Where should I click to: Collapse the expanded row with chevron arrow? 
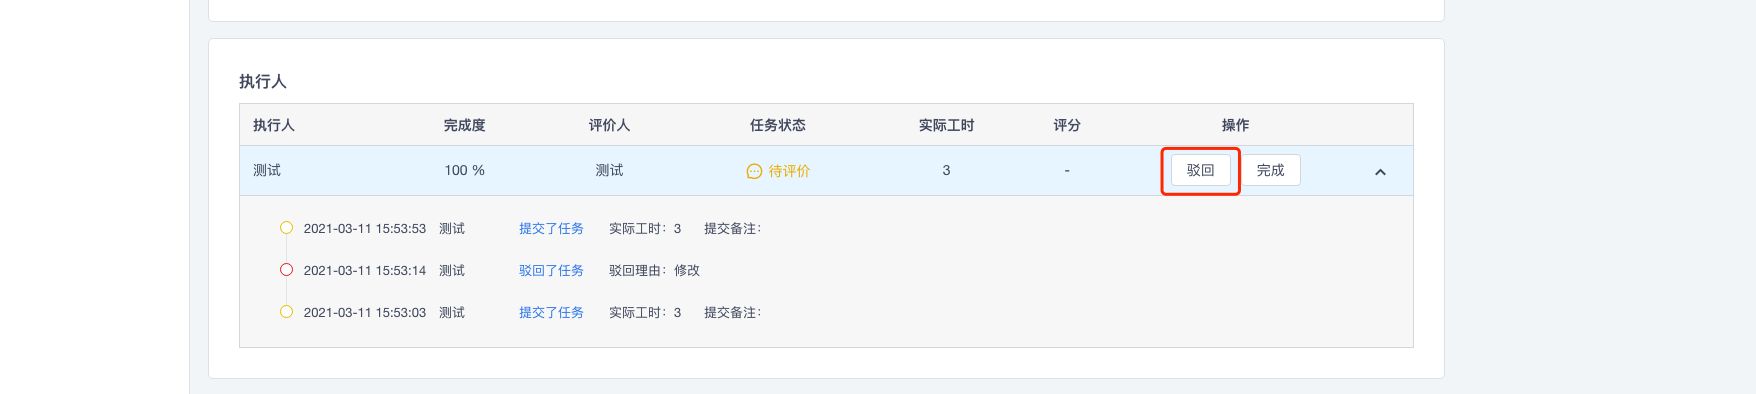click(x=1380, y=172)
